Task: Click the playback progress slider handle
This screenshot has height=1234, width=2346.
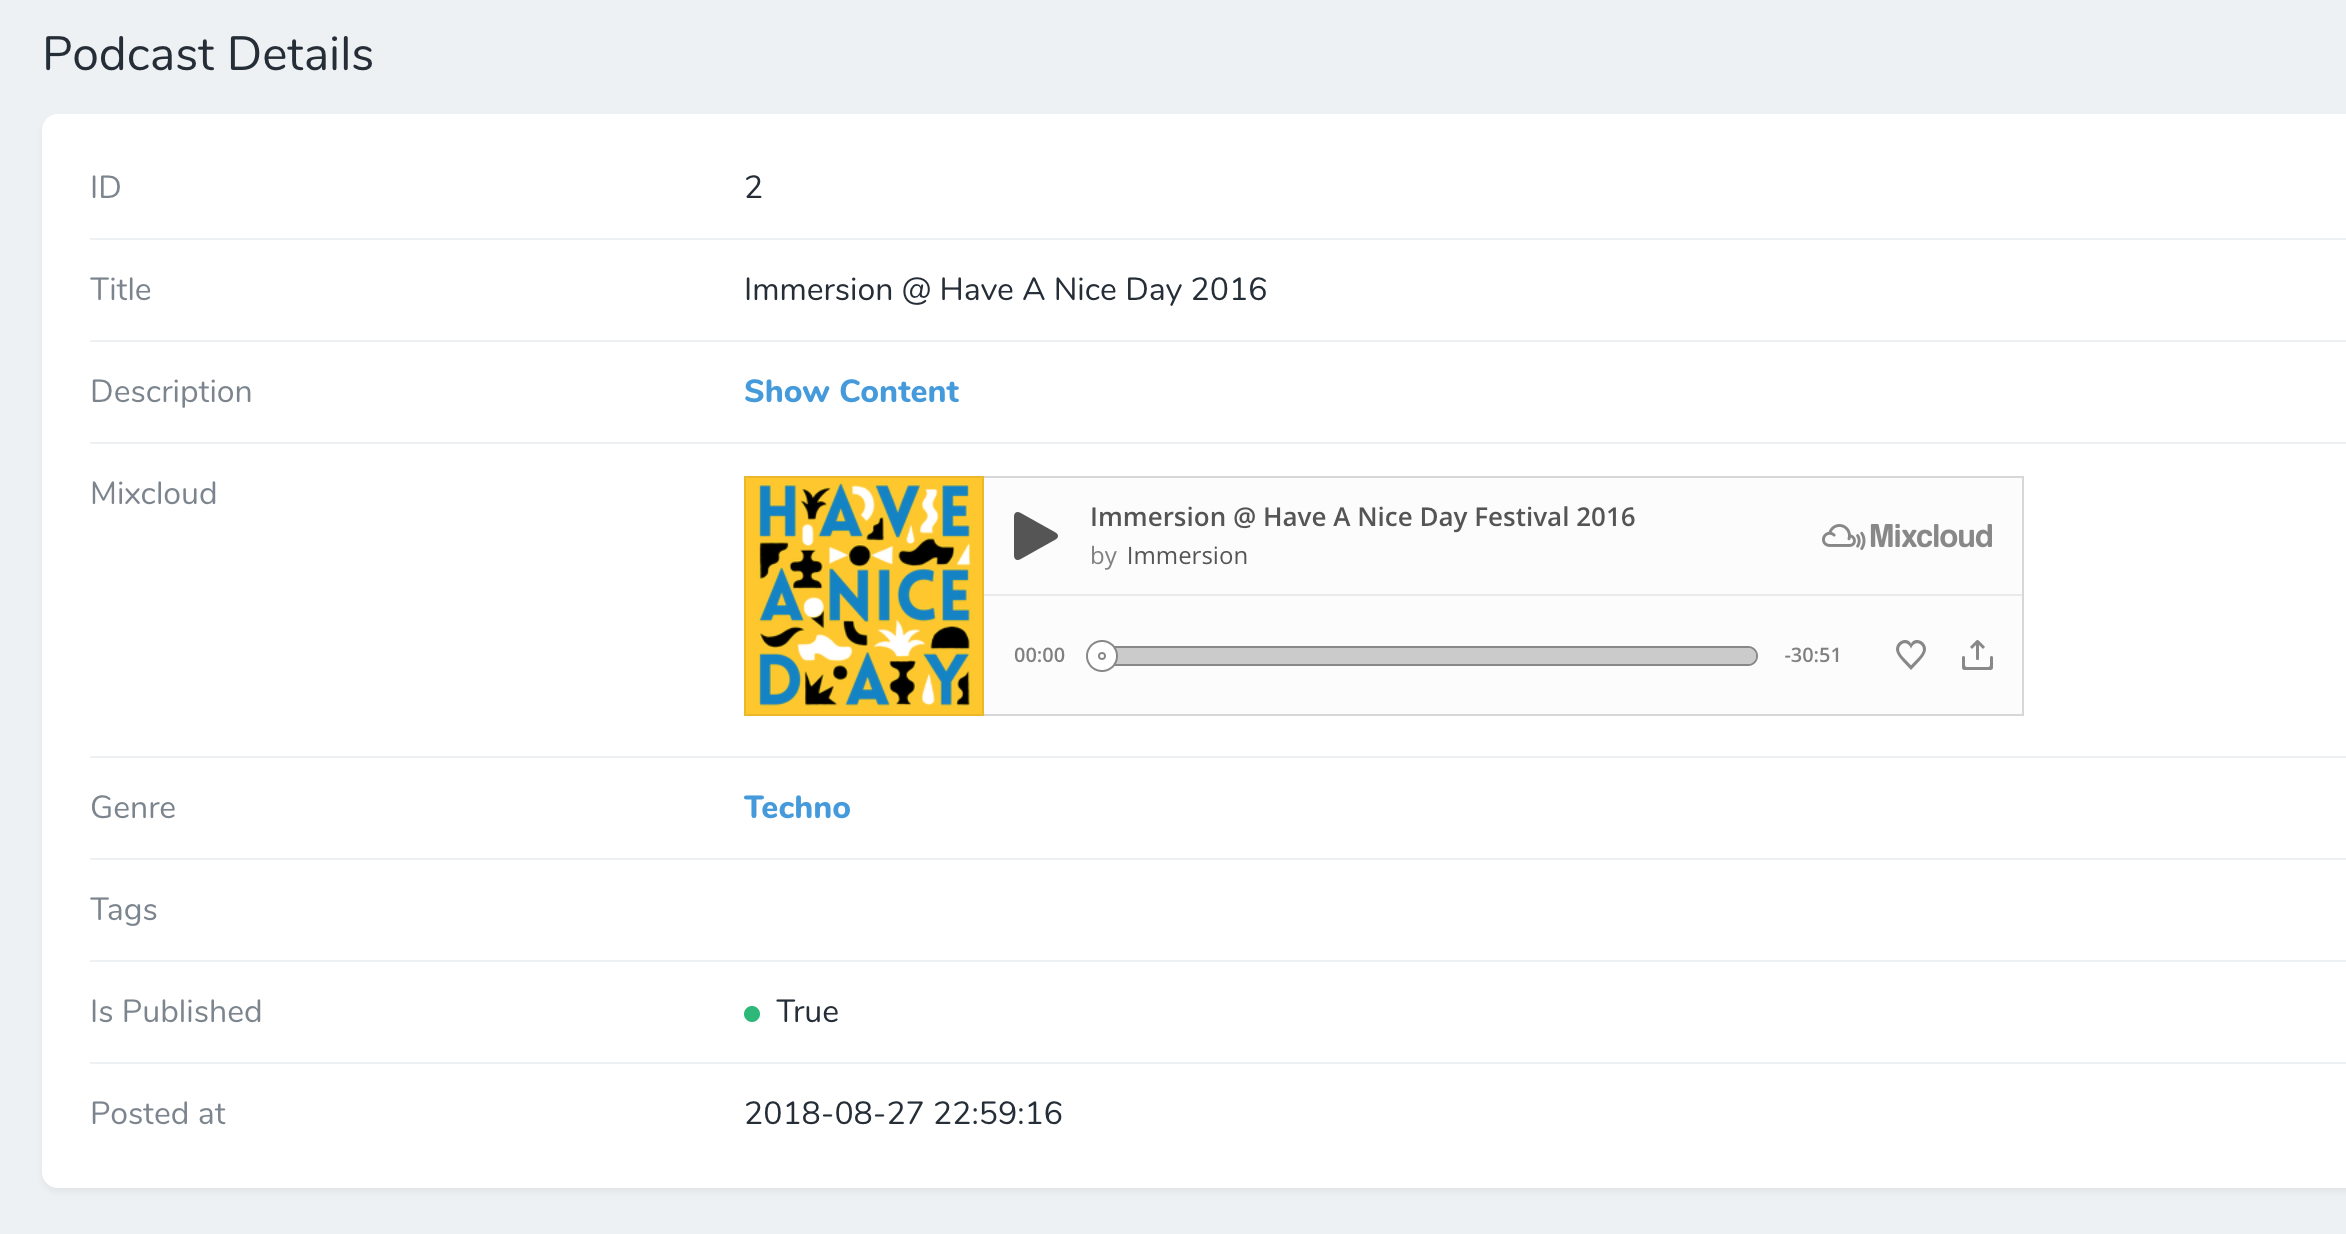Action: [x=1101, y=656]
